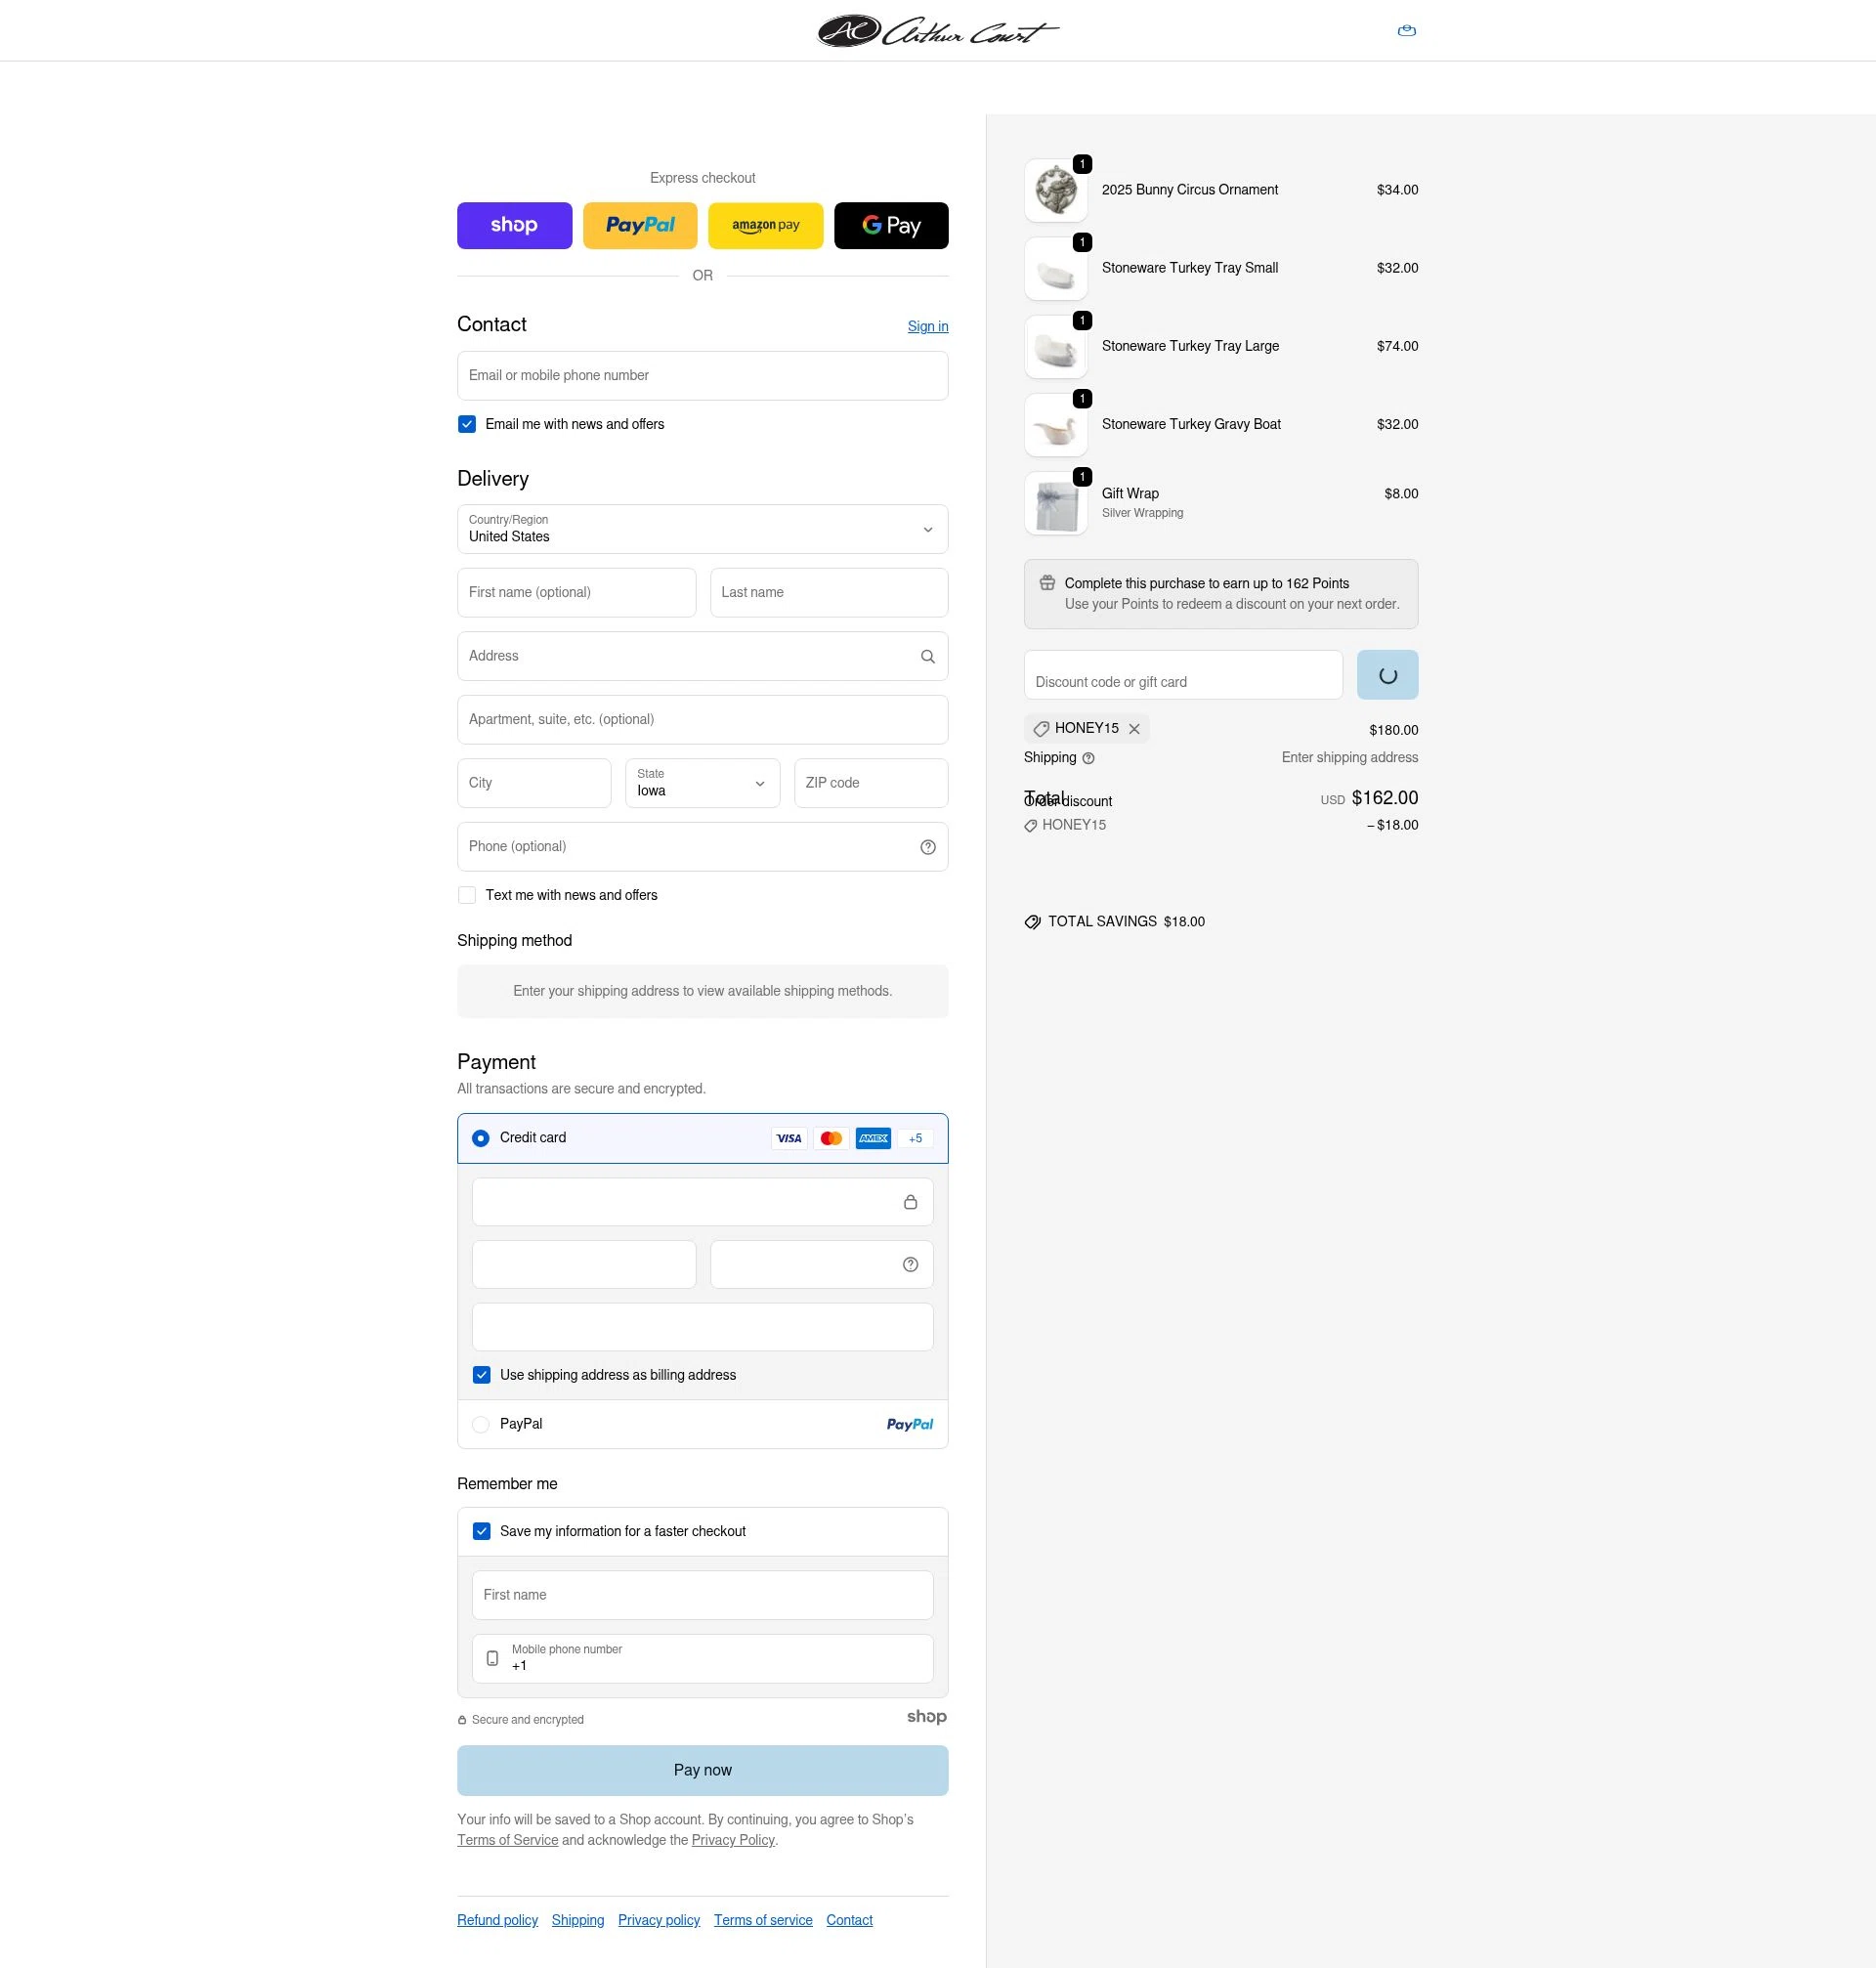This screenshot has width=1876, height=1968.
Task: Click the Pay now button
Action: tap(702, 1770)
